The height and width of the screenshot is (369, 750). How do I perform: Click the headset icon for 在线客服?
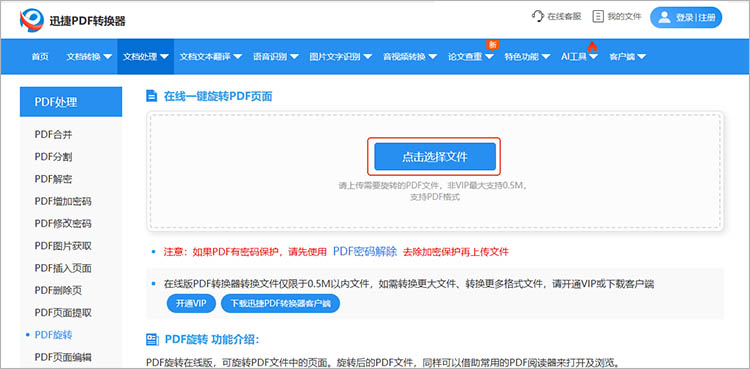tap(538, 17)
